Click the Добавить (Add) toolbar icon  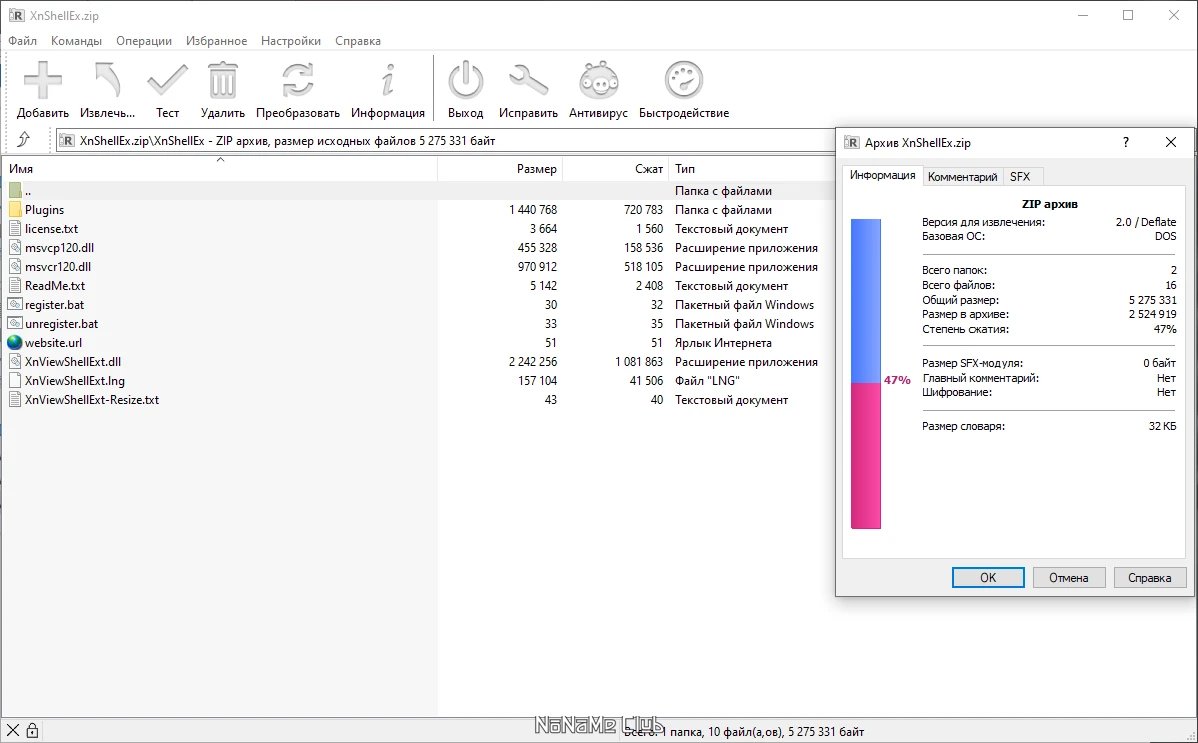pos(43,80)
